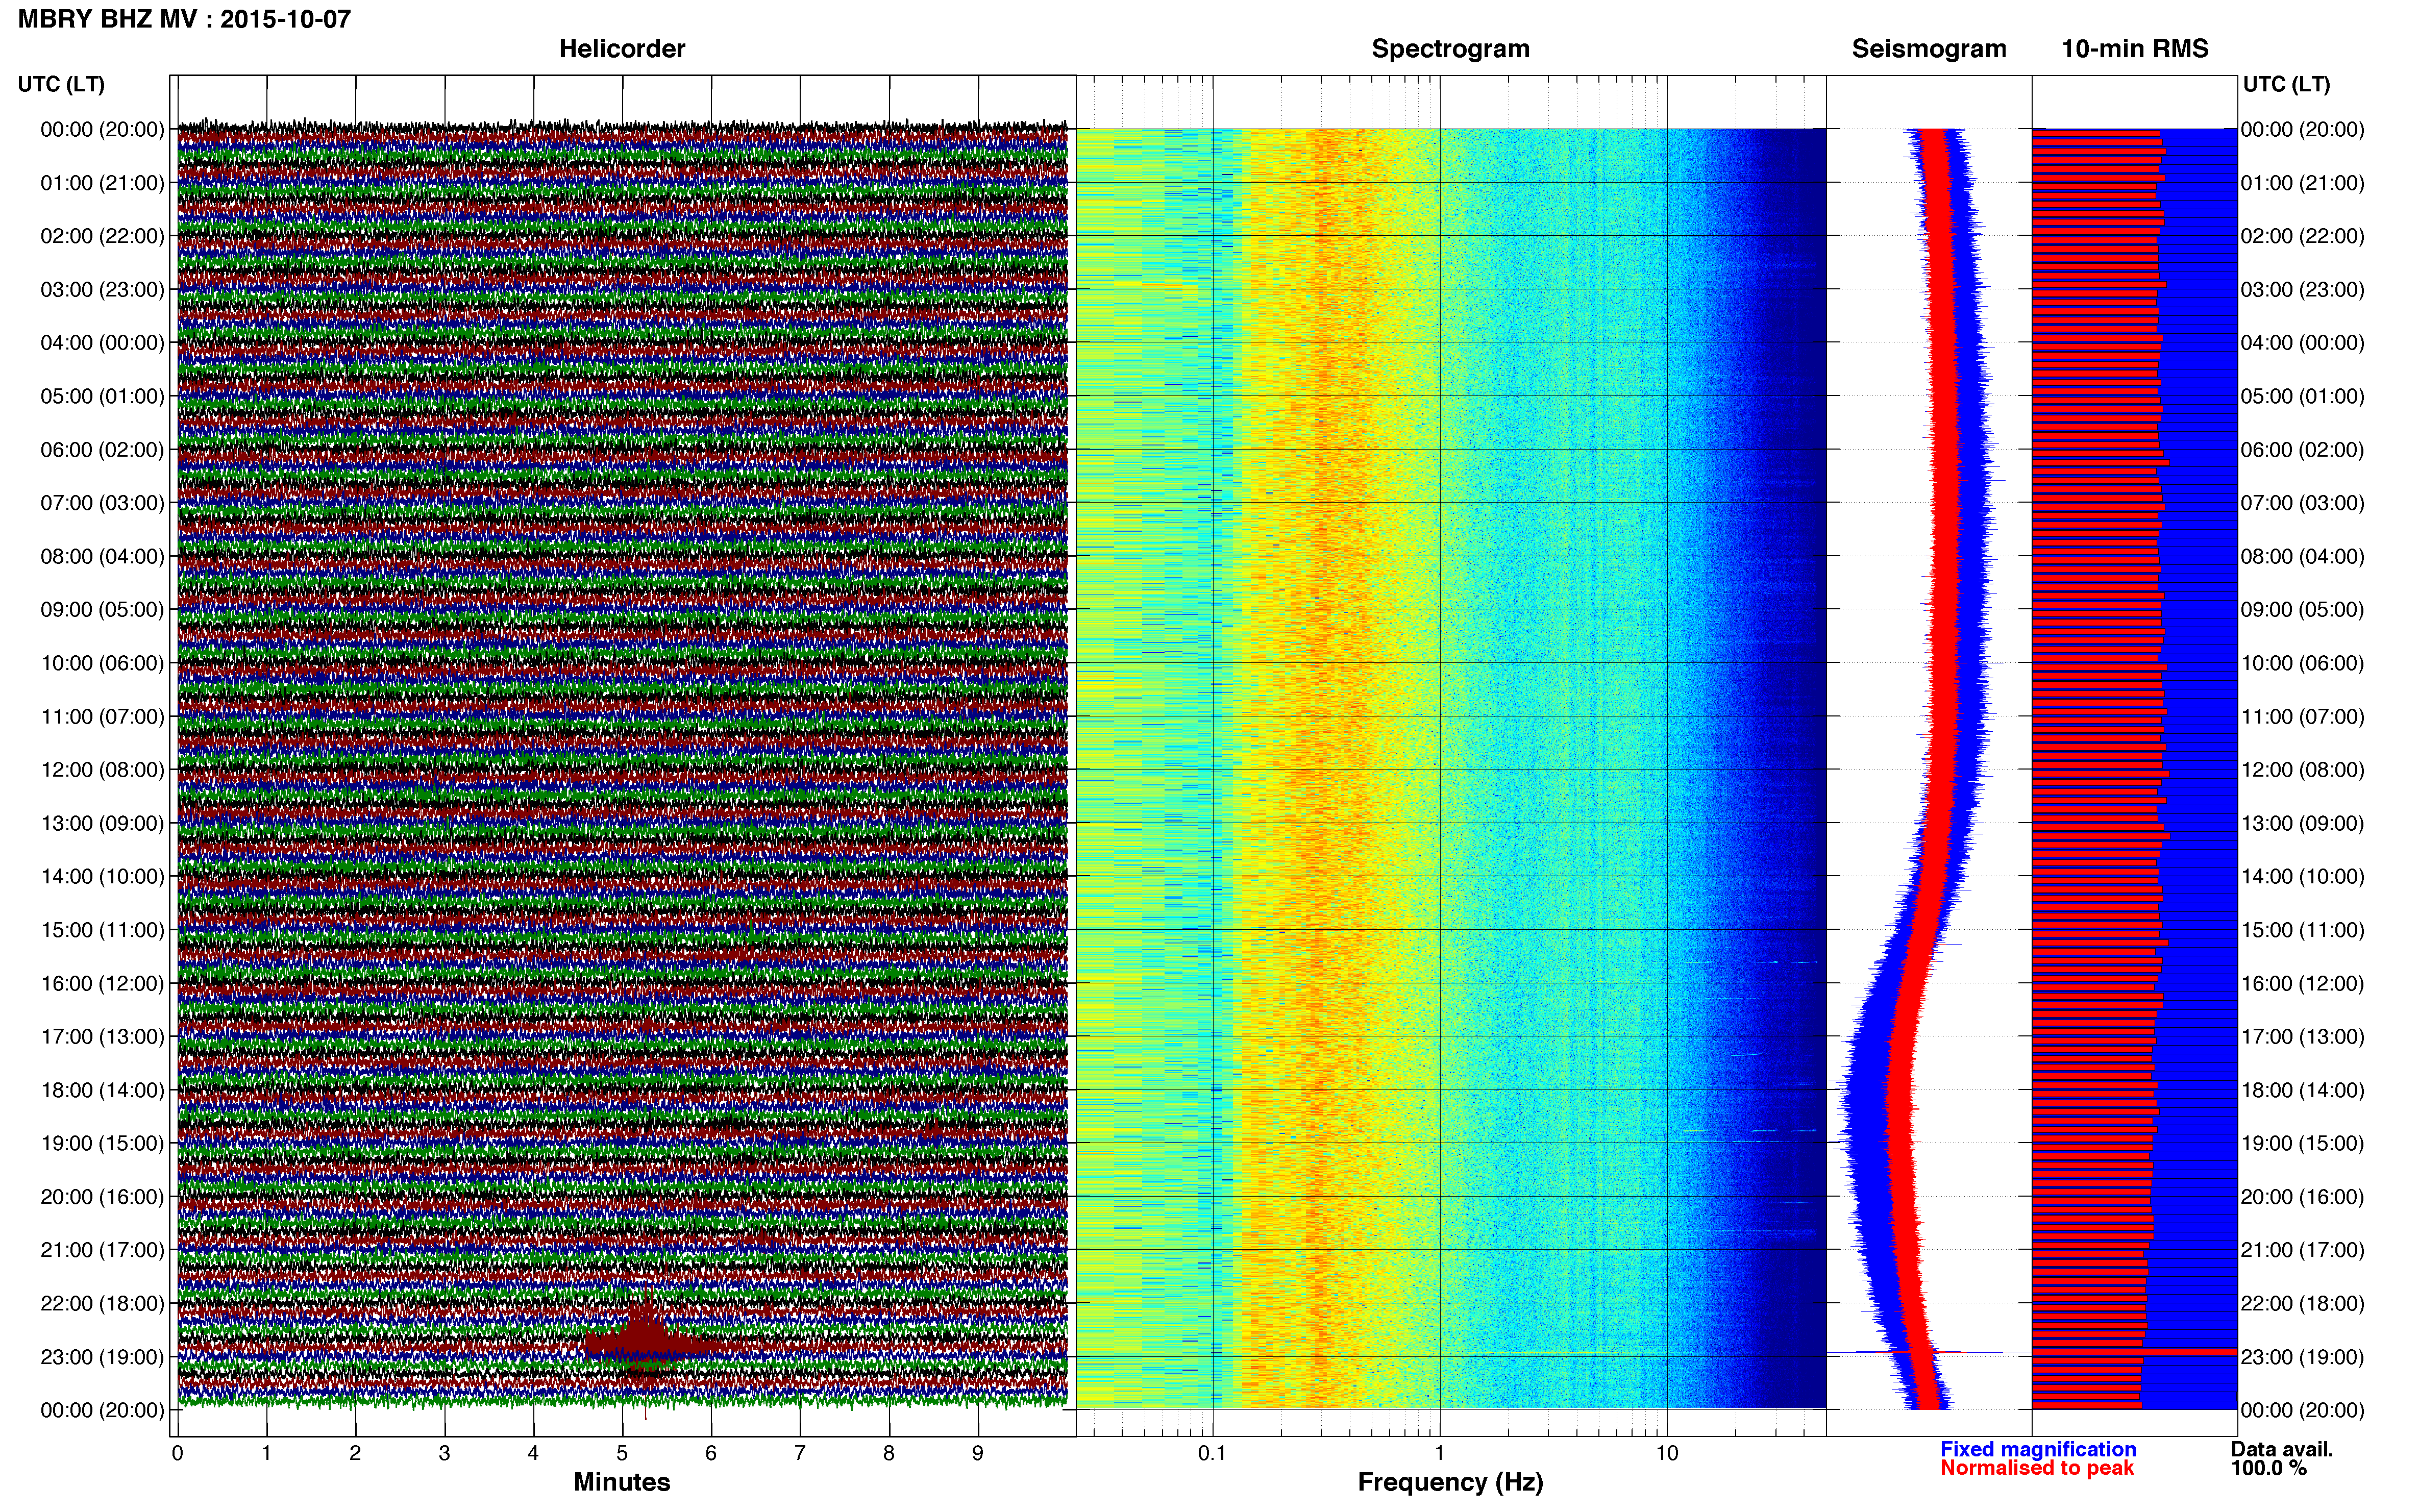Click '18:00 (14:00)' on helicorder time axis
Screen dimensions: 2419x1512
[102, 1091]
